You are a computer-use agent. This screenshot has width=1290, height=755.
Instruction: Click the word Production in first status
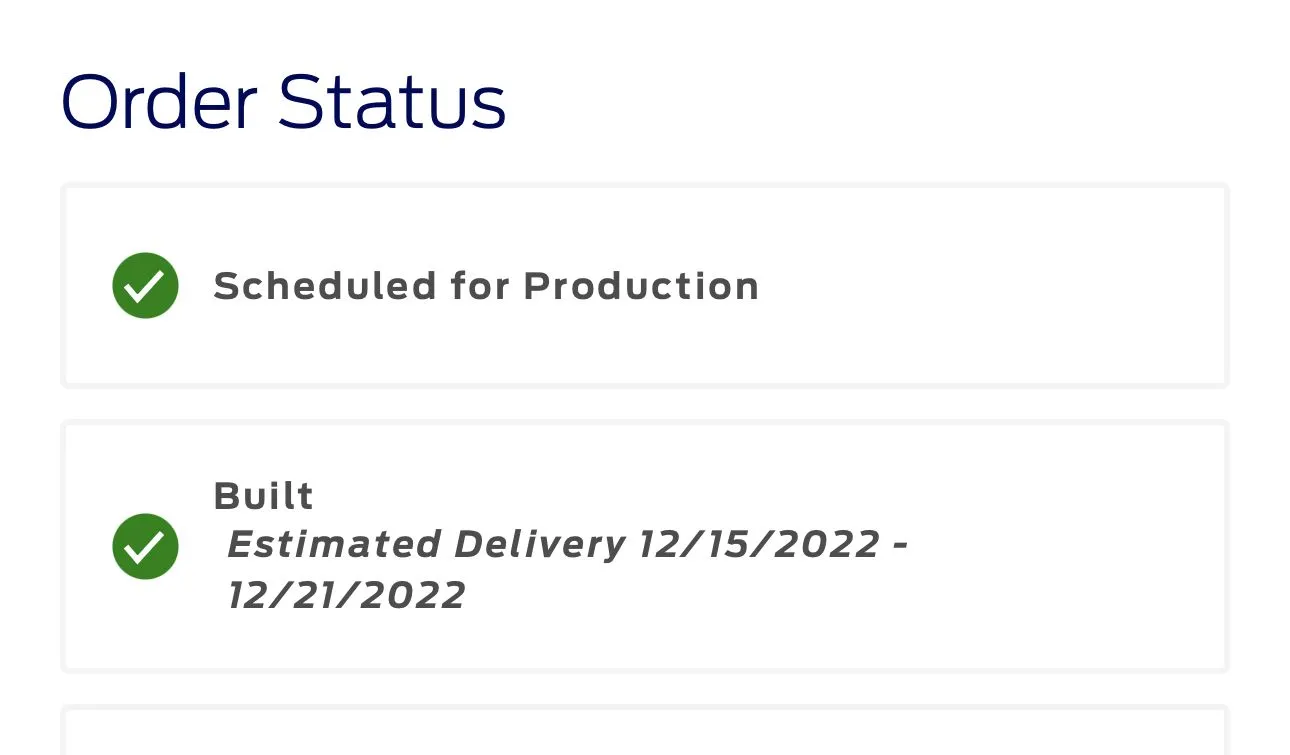pyautogui.click(x=641, y=286)
